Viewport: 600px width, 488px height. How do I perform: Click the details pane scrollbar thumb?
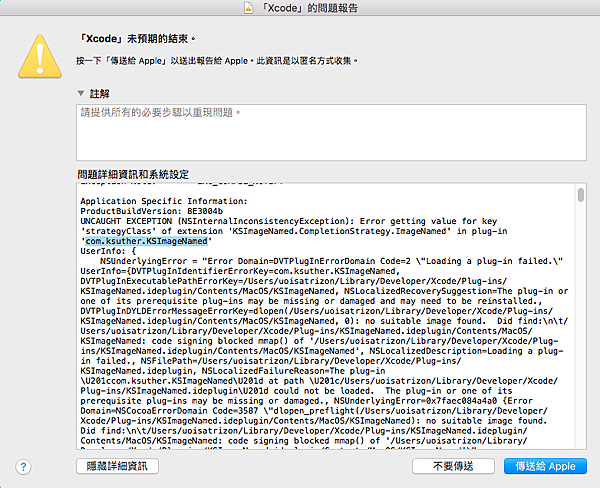(x=581, y=195)
